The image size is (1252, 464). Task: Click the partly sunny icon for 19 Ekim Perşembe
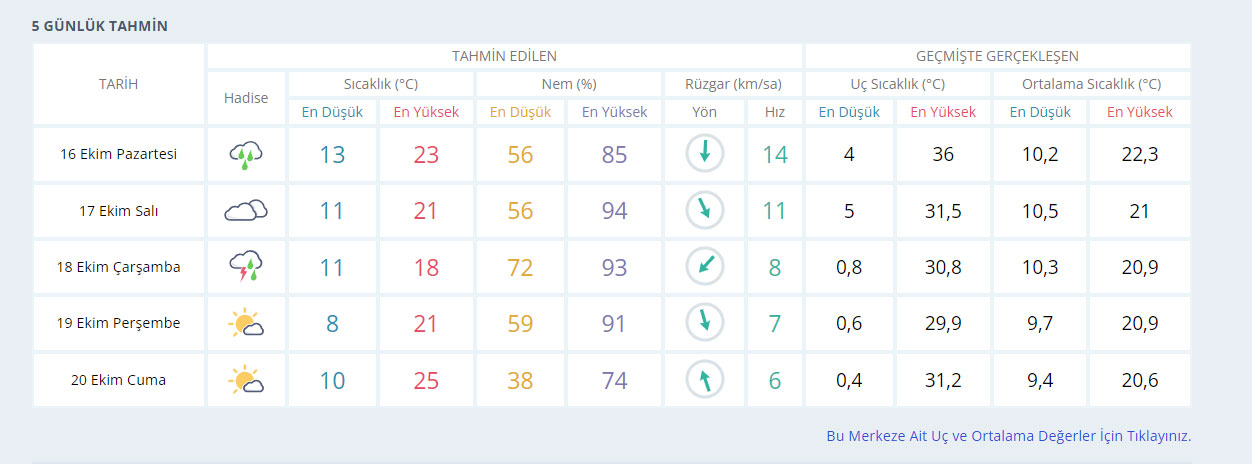pyautogui.click(x=246, y=324)
